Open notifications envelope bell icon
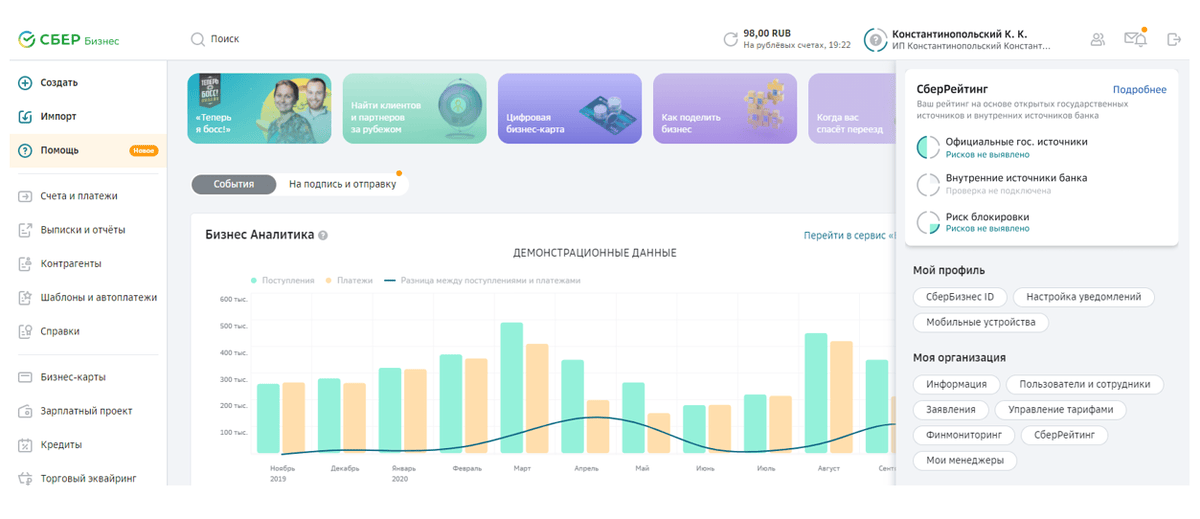Screen dimensions: 1200x519 1135,39
